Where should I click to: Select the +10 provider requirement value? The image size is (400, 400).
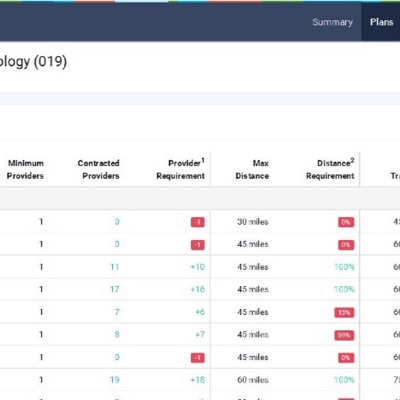click(197, 267)
